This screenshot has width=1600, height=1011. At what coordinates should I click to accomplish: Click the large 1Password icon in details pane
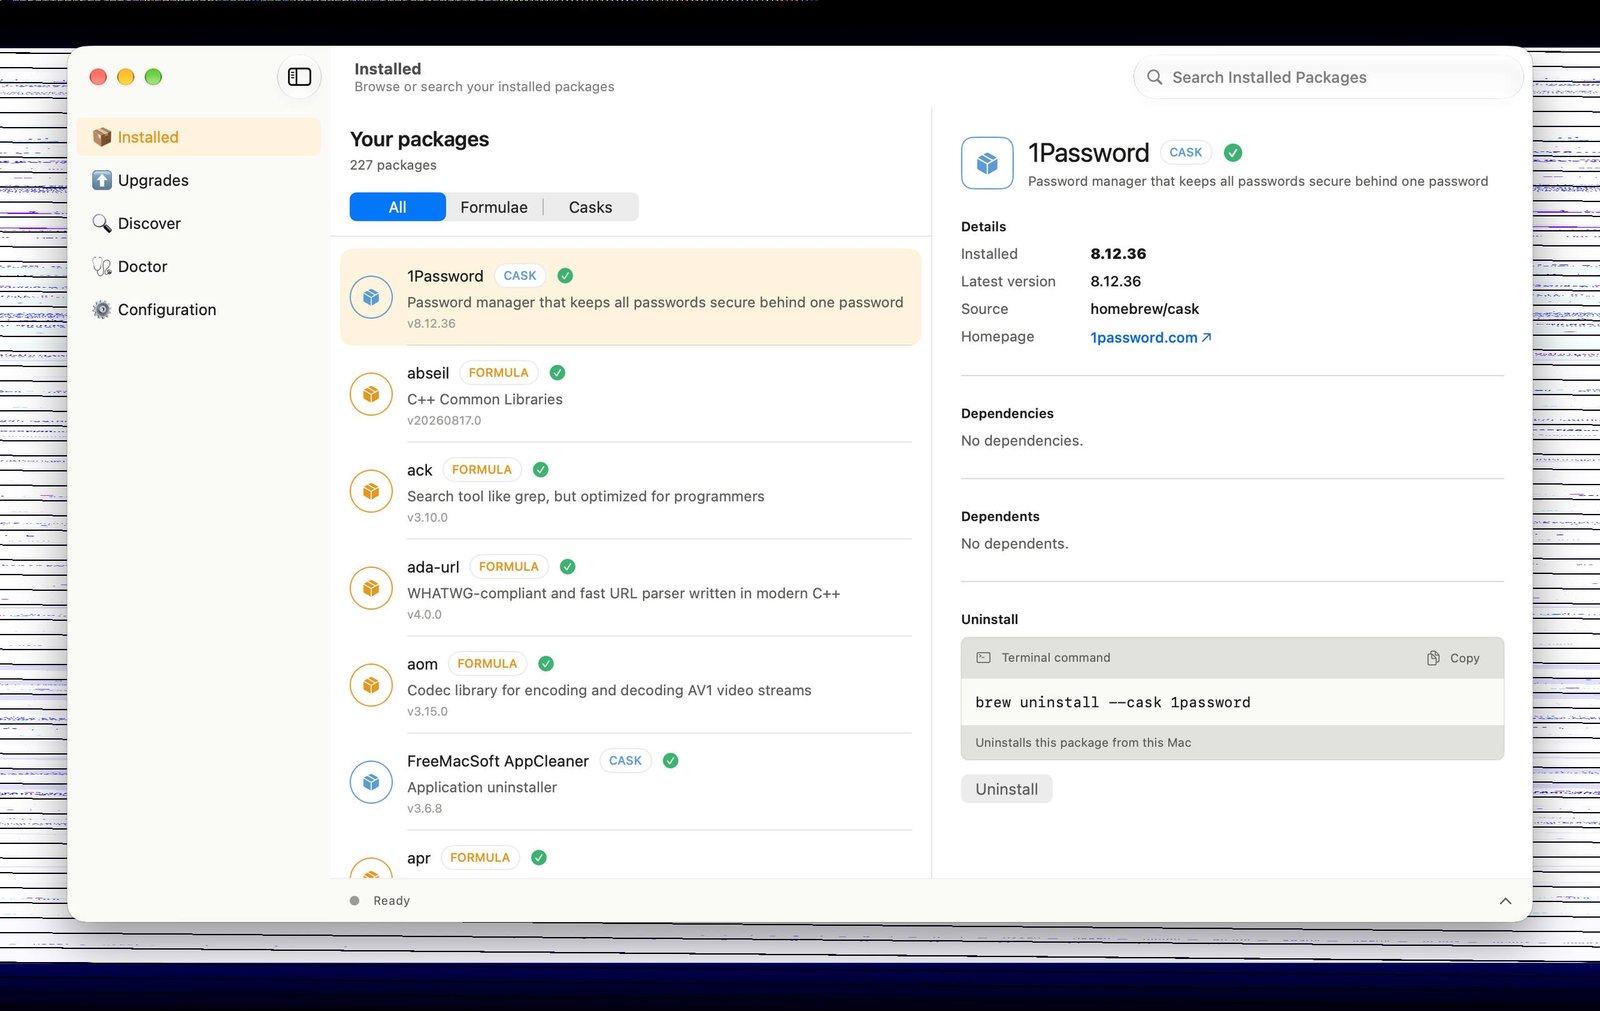coord(987,163)
